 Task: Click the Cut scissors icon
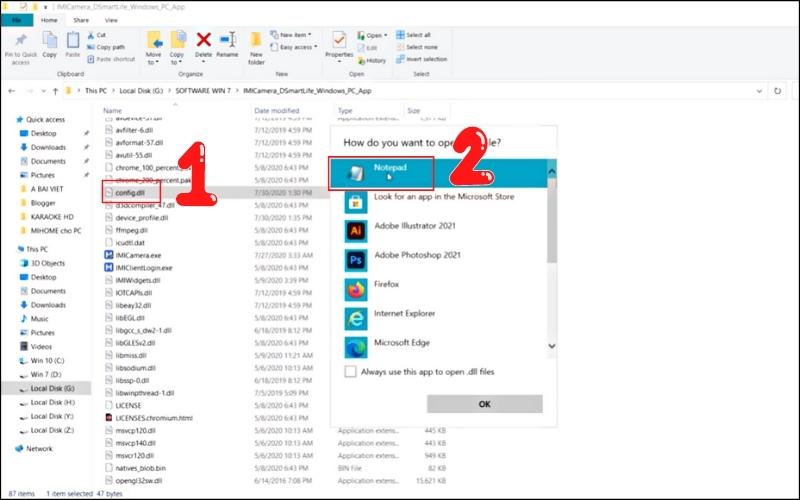(x=91, y=35)
